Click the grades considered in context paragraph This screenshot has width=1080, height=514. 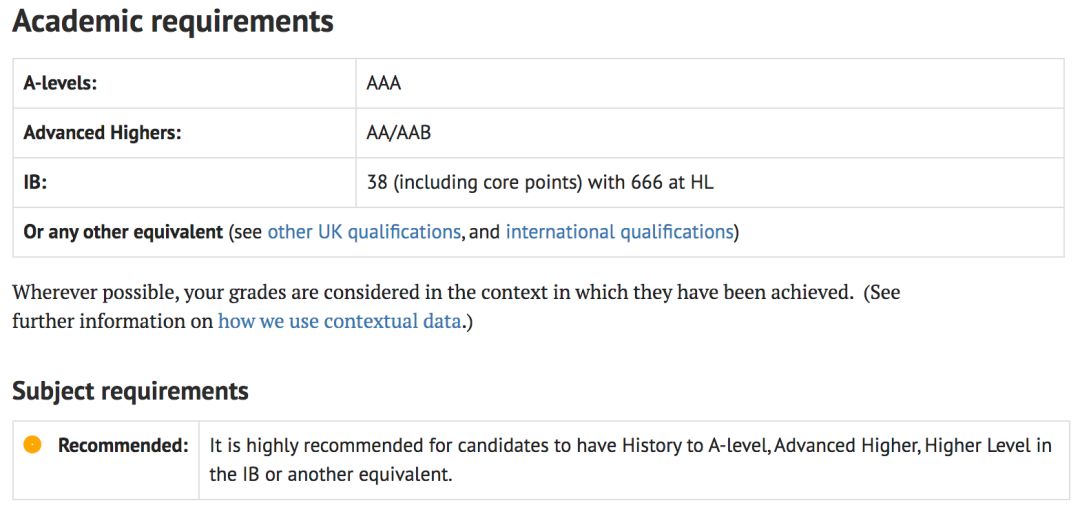456,307
